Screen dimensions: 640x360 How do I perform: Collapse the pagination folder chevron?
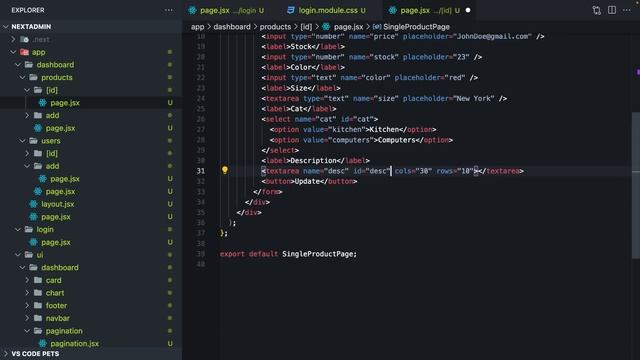pos(27,331)
